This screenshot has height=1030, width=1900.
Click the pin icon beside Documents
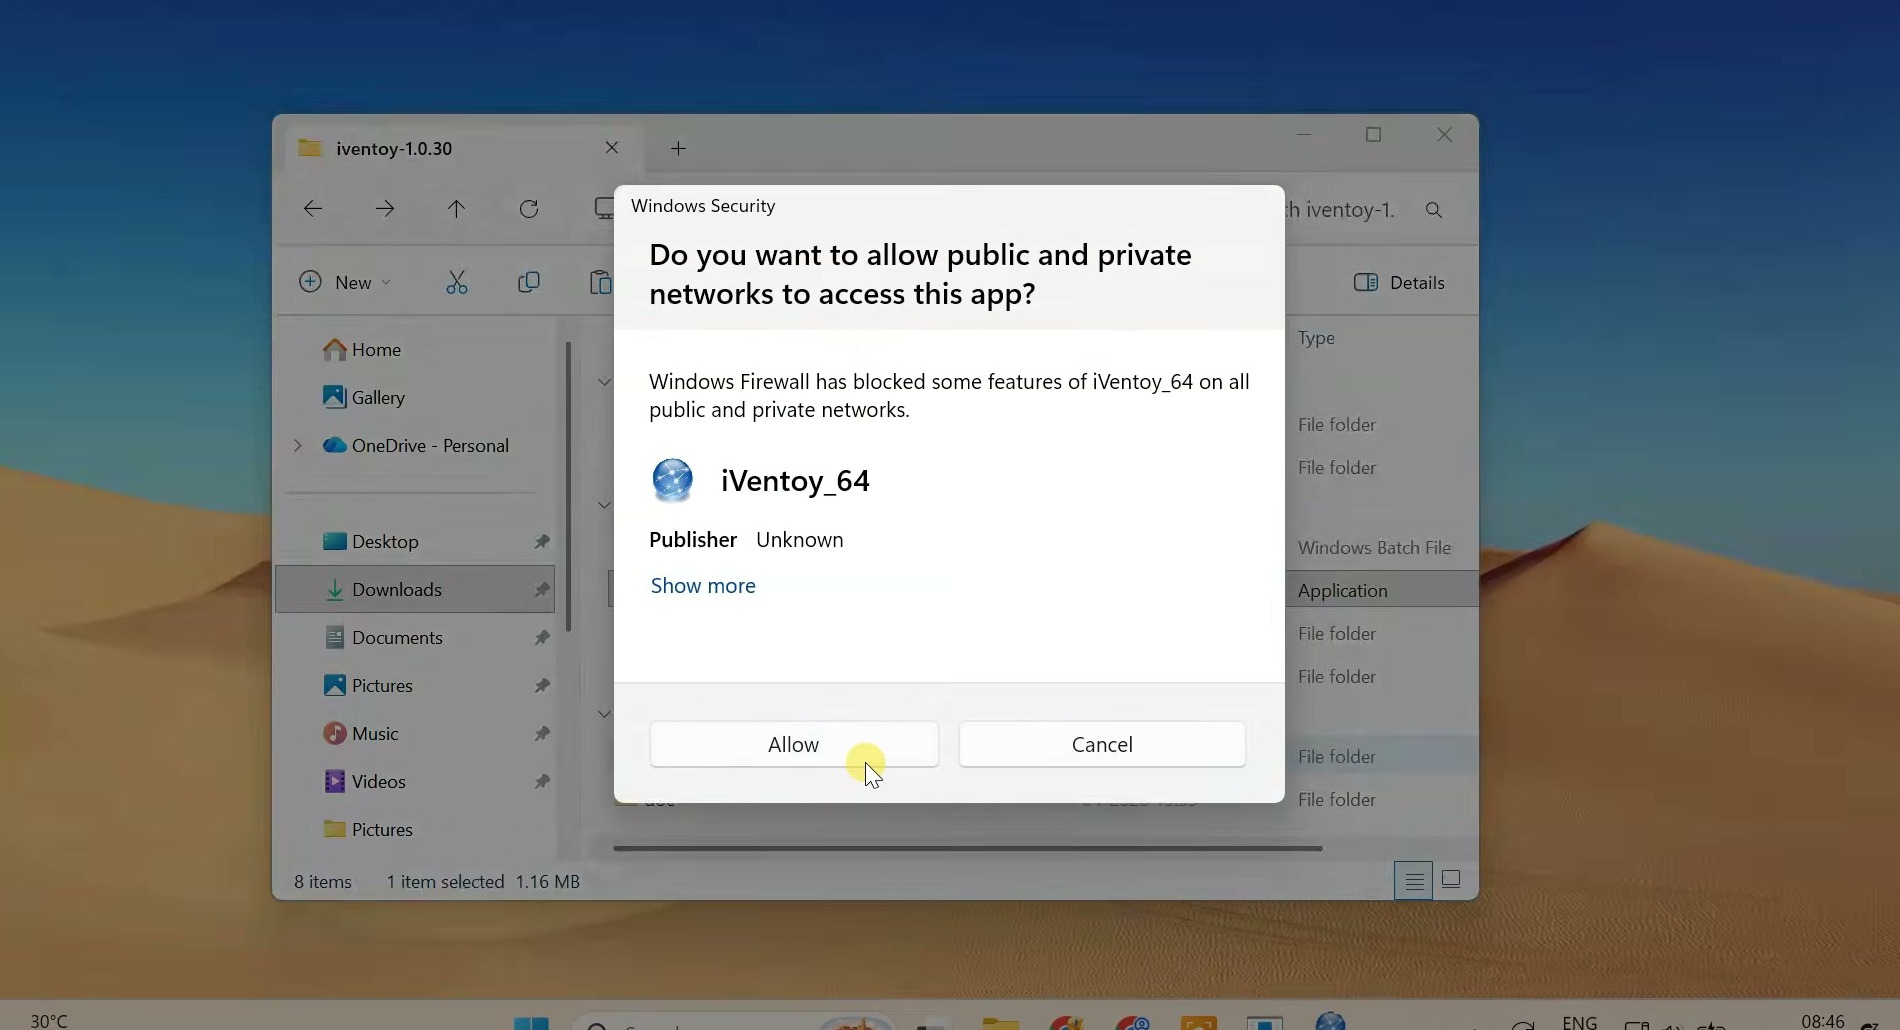542,637
